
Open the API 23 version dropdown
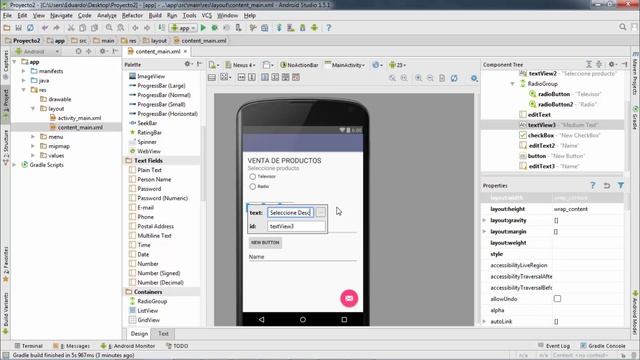pos(398,65)
